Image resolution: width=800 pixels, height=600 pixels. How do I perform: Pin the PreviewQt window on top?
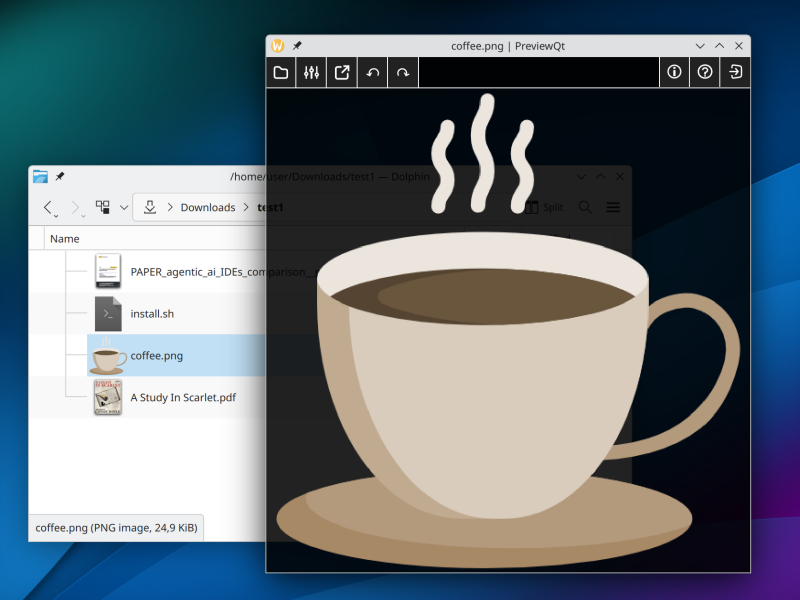point(295,45)
